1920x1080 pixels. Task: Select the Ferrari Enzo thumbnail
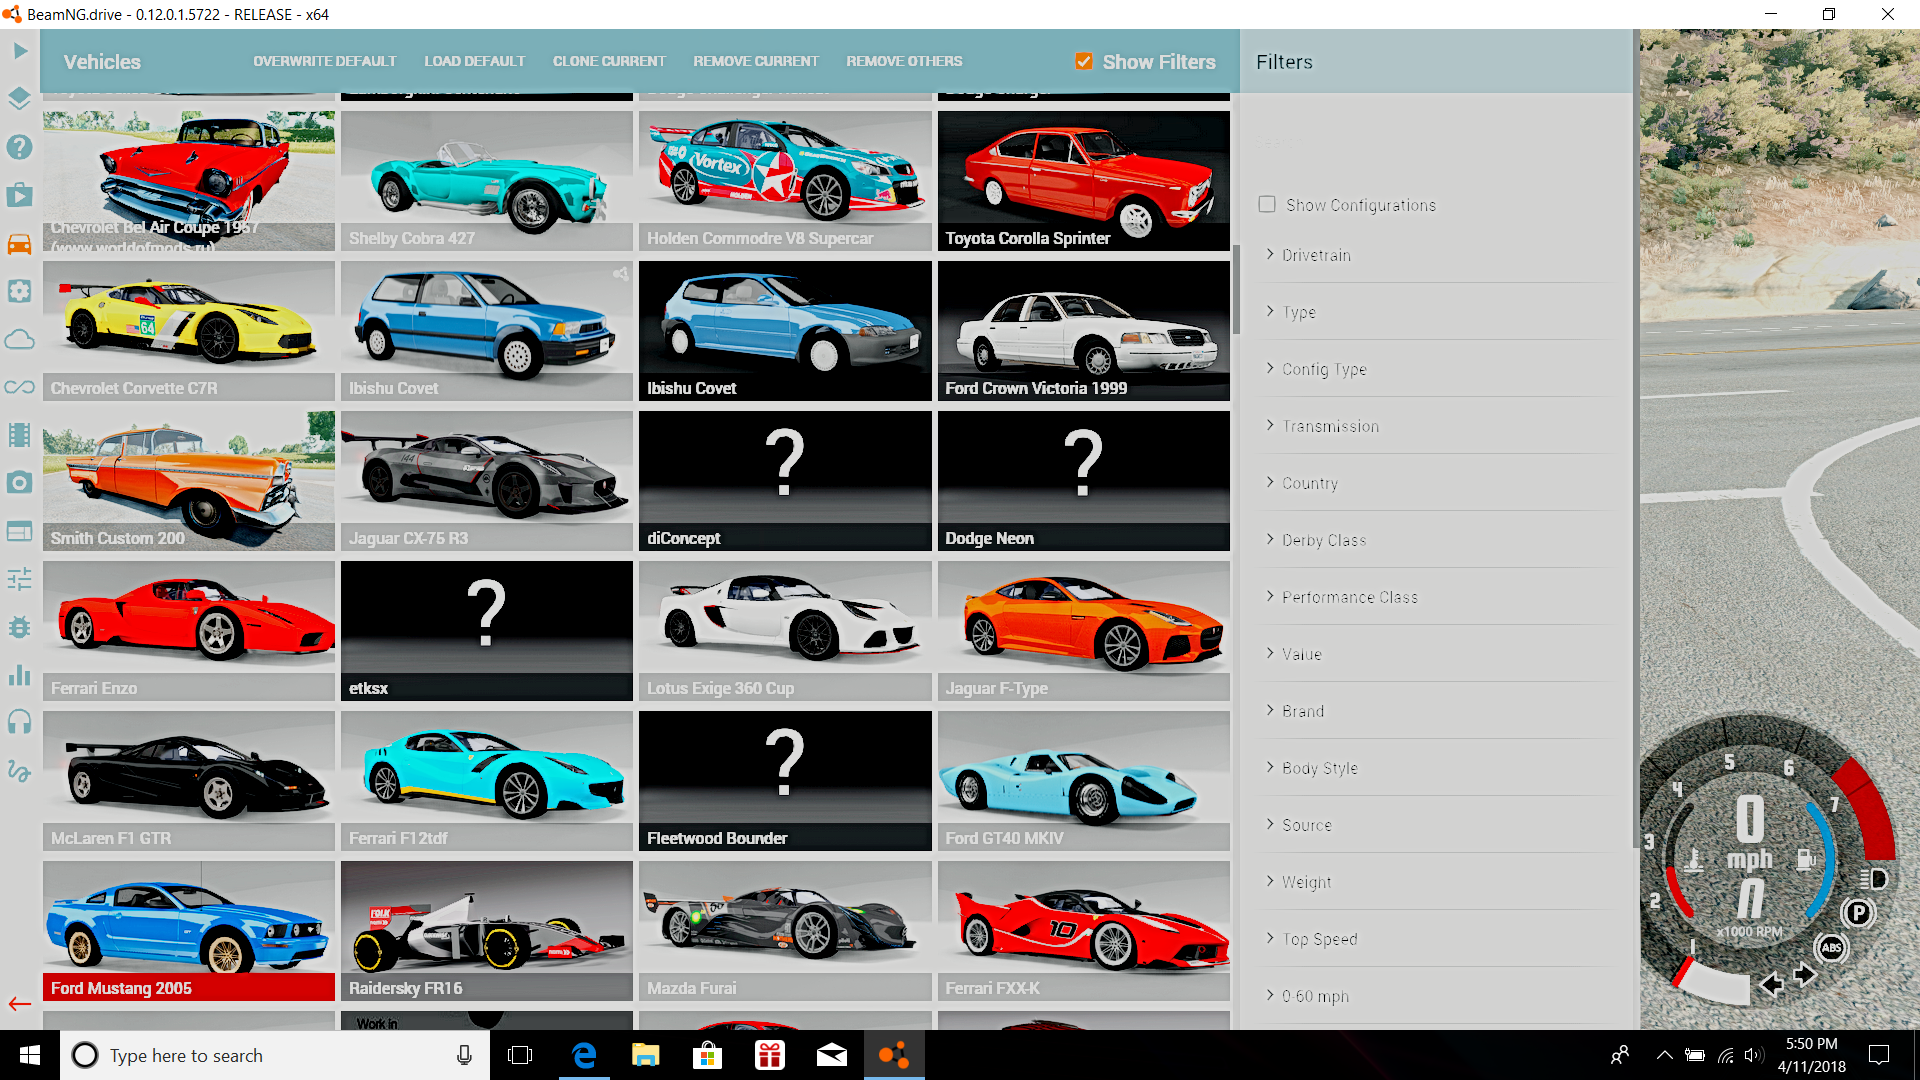pyautogui.click(x=189, y=631)
